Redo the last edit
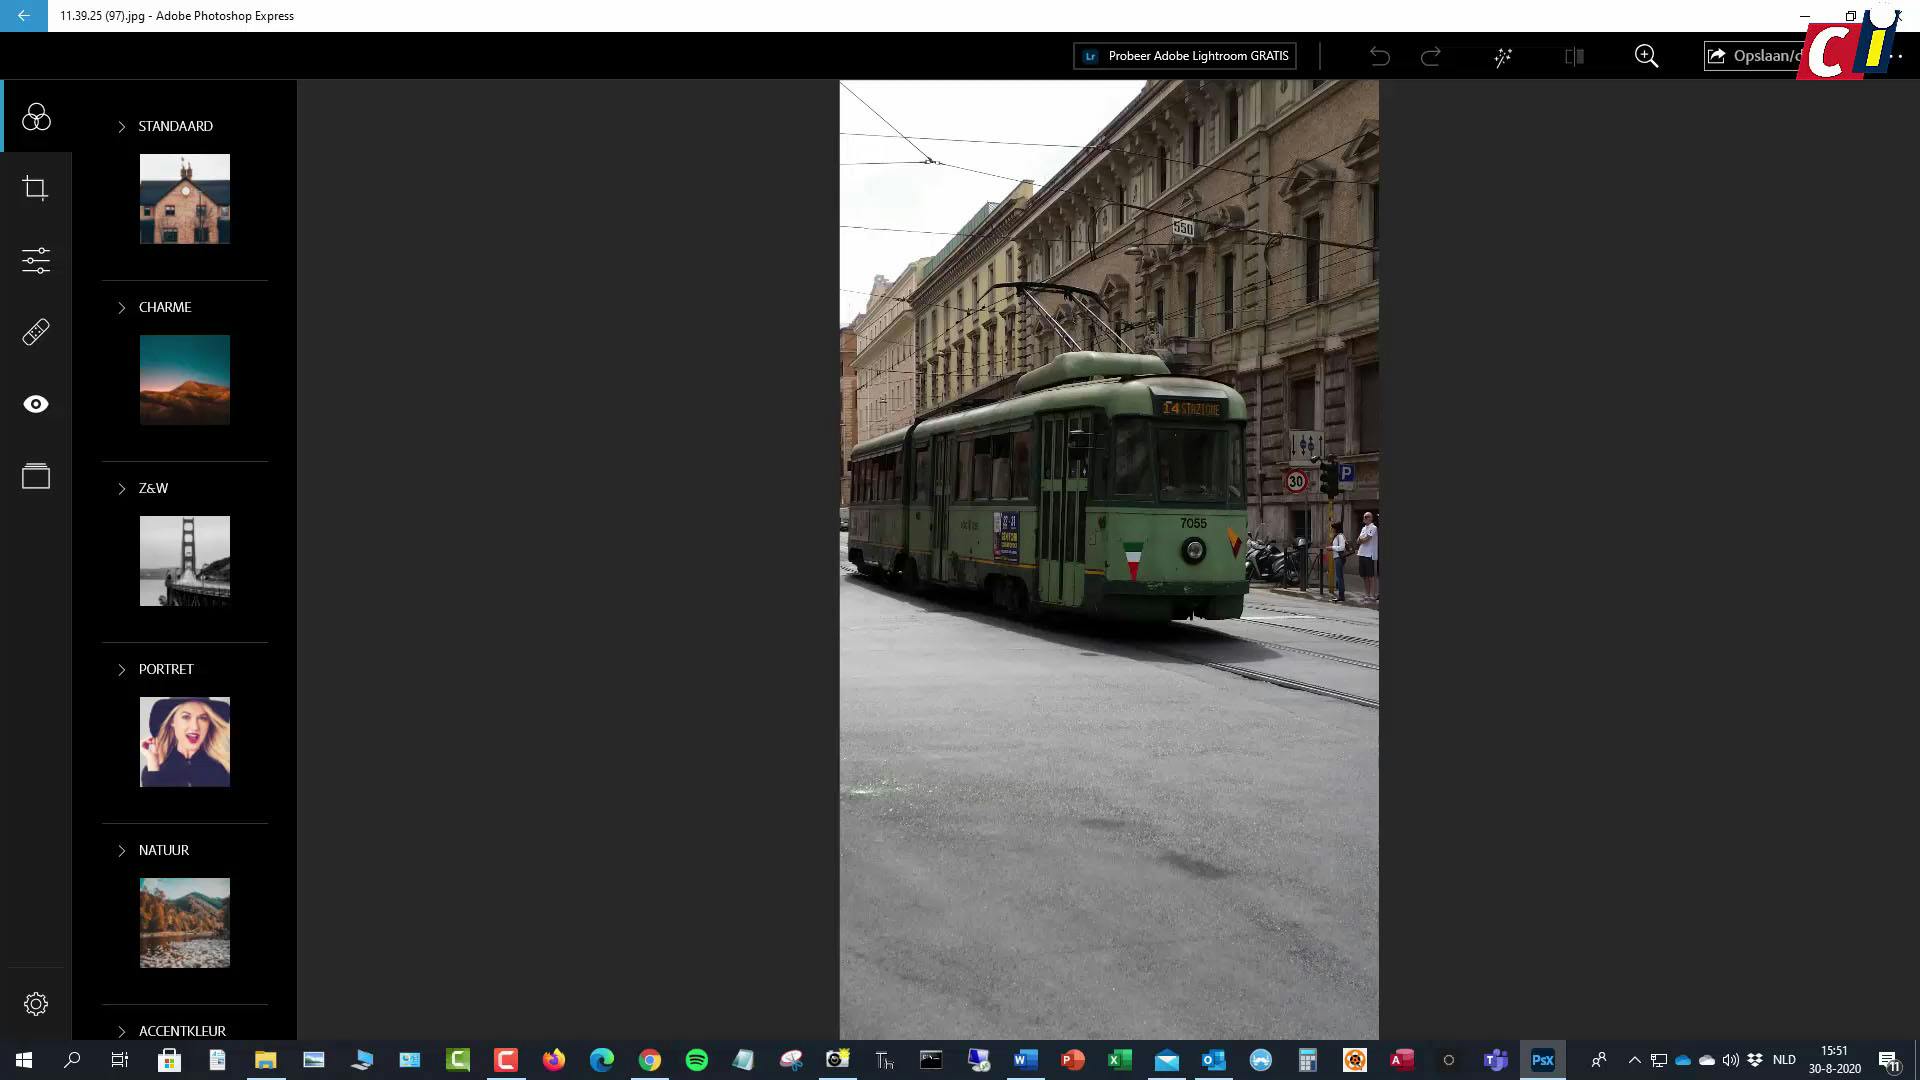This screenshot has height=1080, width=1920. pyautogui.click(x=1431, y=56)
